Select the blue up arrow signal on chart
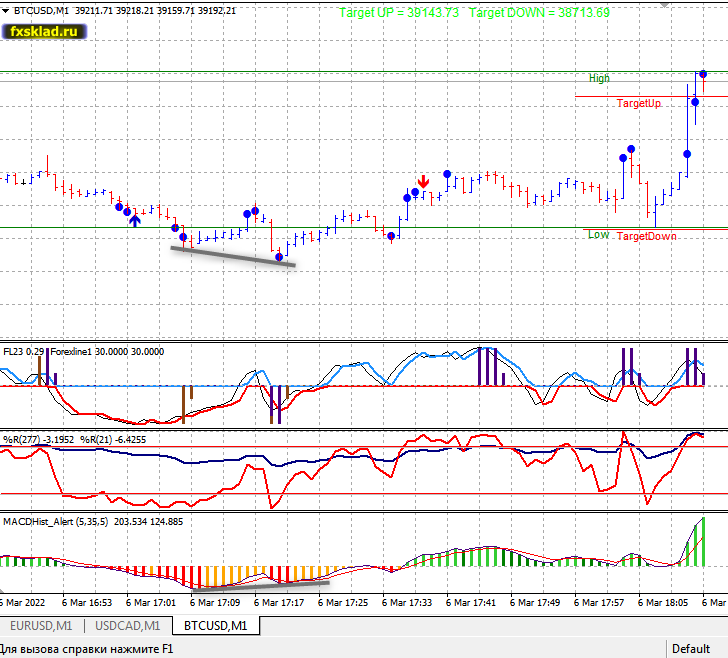Image resolution: width=728 pixels, height=658 pixels. coord(135,220)
